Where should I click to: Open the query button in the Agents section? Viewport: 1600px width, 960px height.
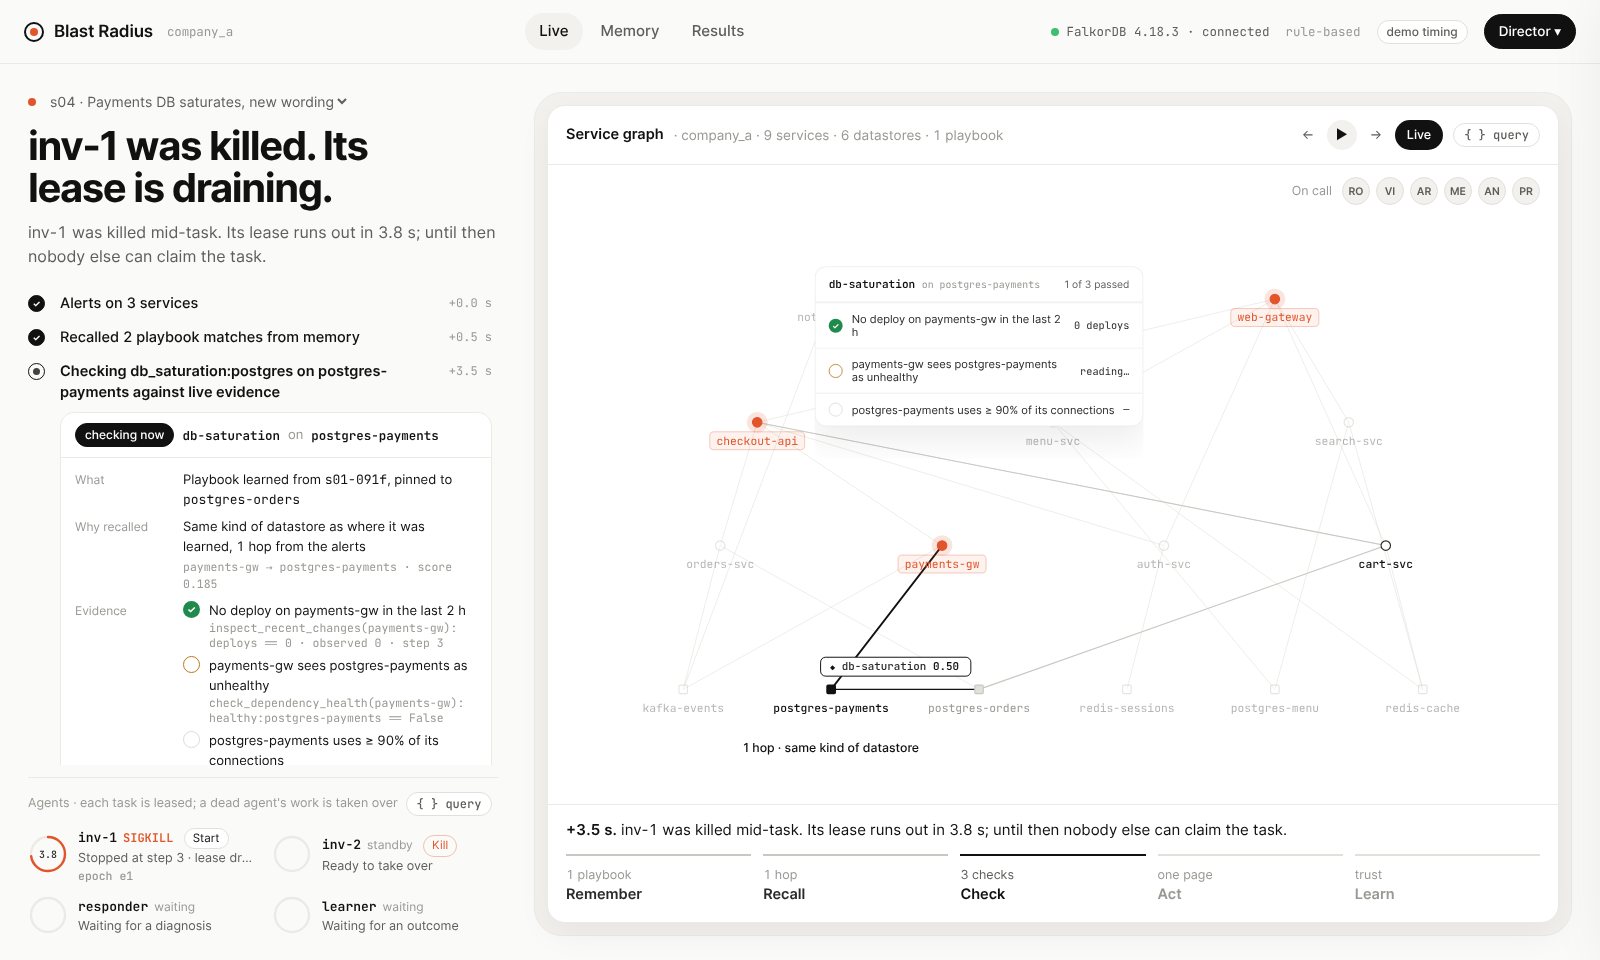click(x=449, y=803)
